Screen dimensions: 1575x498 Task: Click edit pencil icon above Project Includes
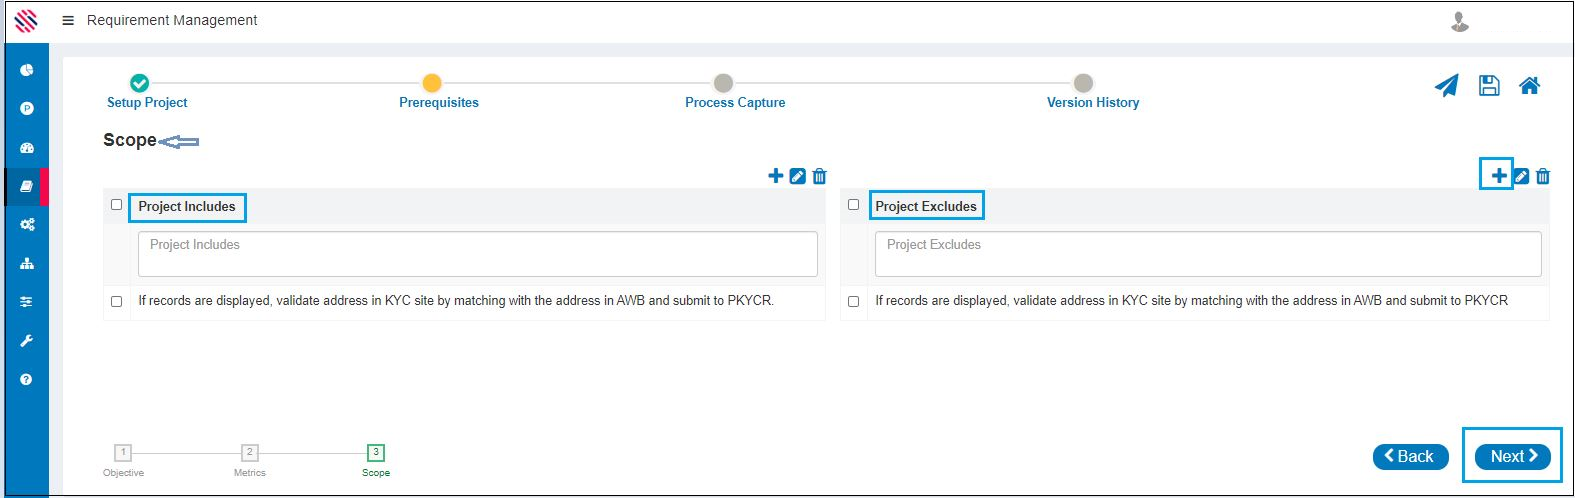pos(797,176)
